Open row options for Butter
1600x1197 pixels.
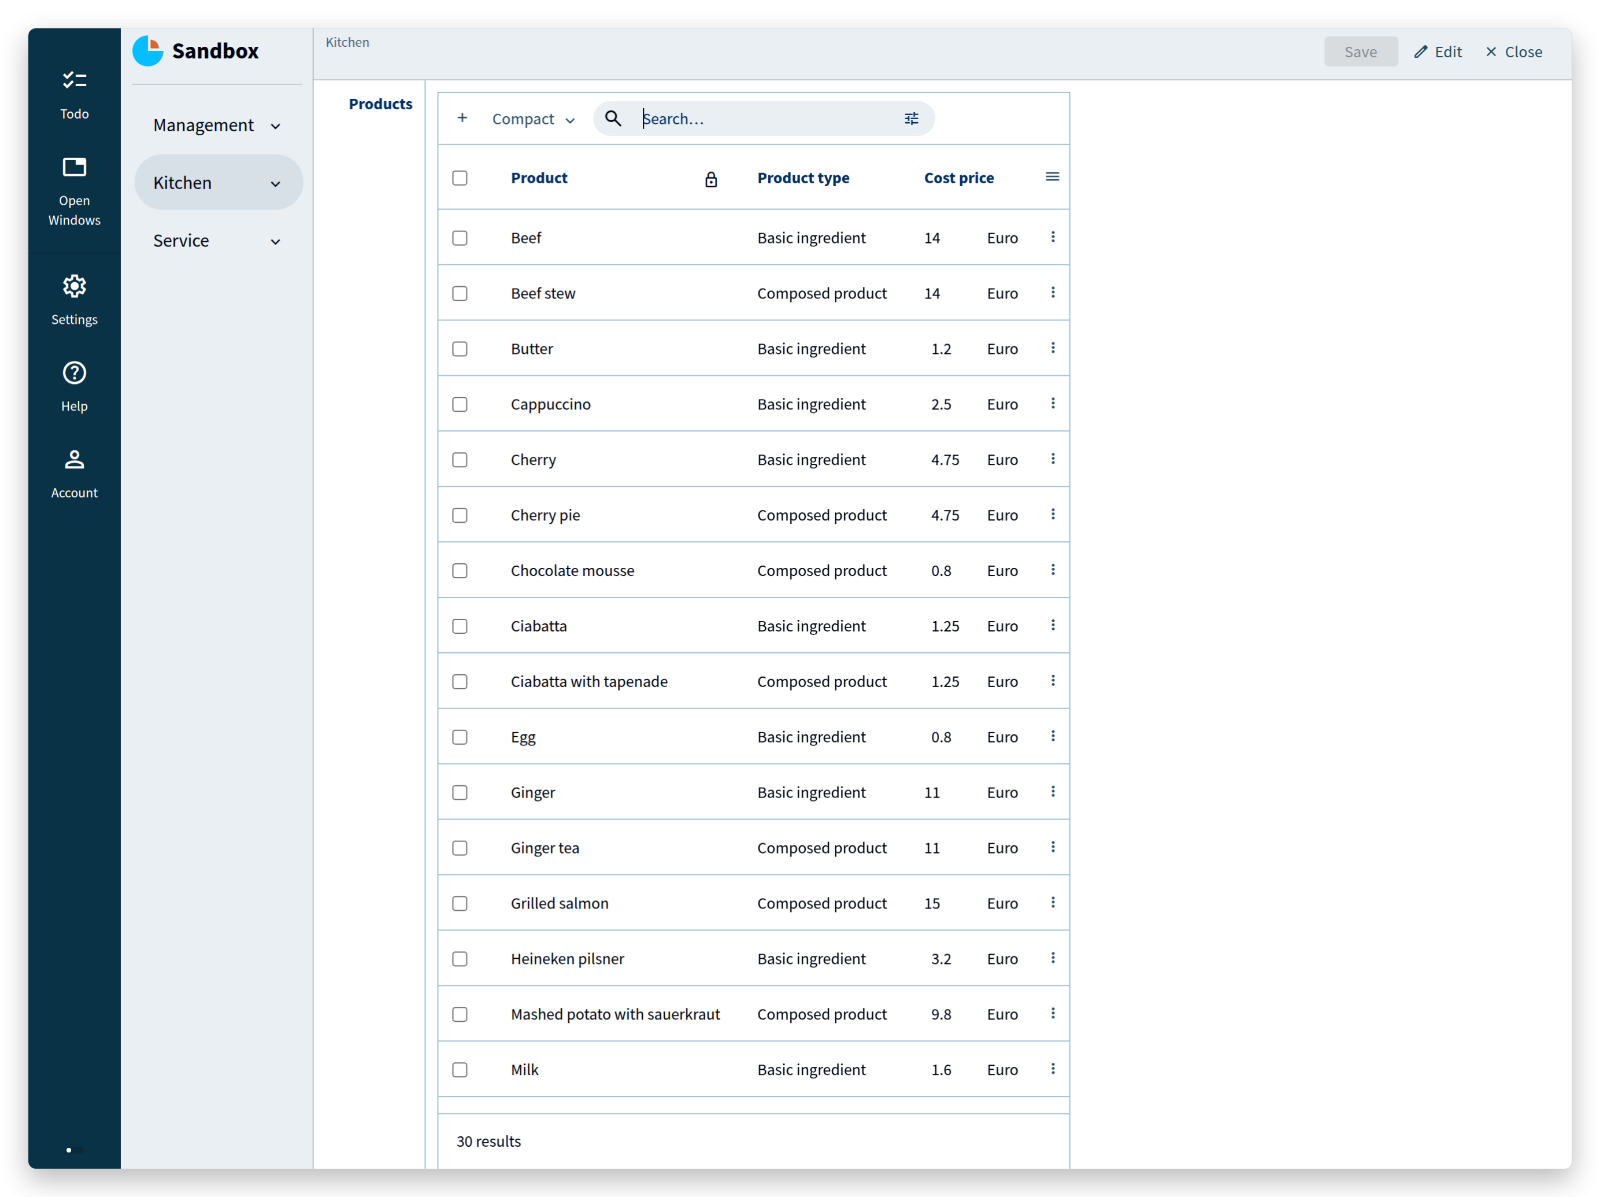[x=1053, y=348]
